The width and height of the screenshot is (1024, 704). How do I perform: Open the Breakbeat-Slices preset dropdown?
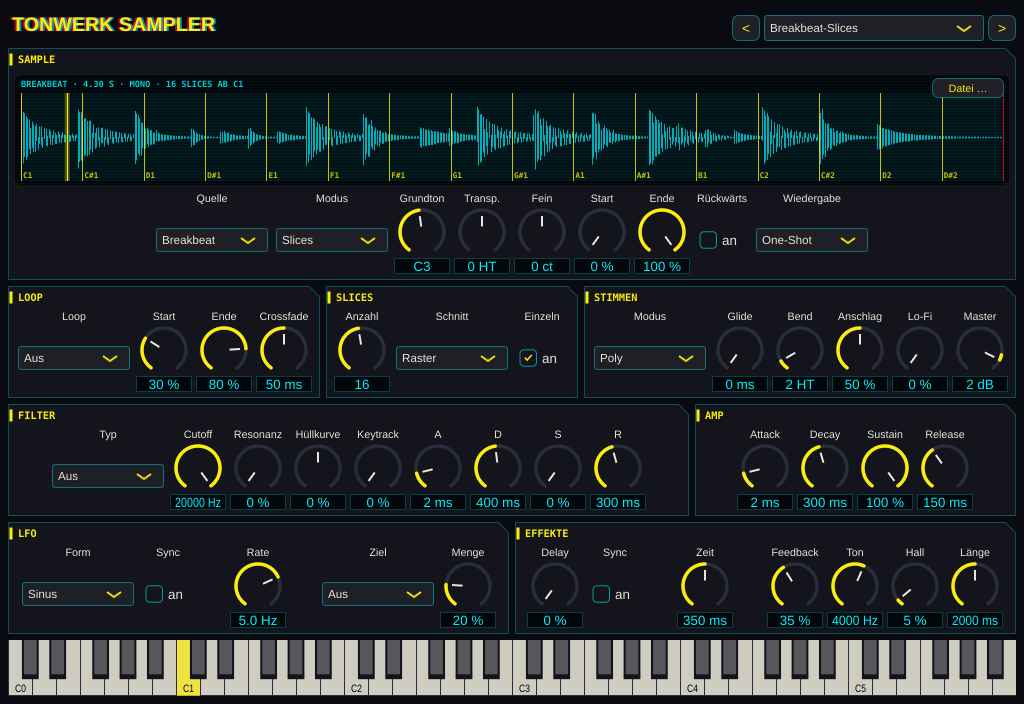point(874,28)
